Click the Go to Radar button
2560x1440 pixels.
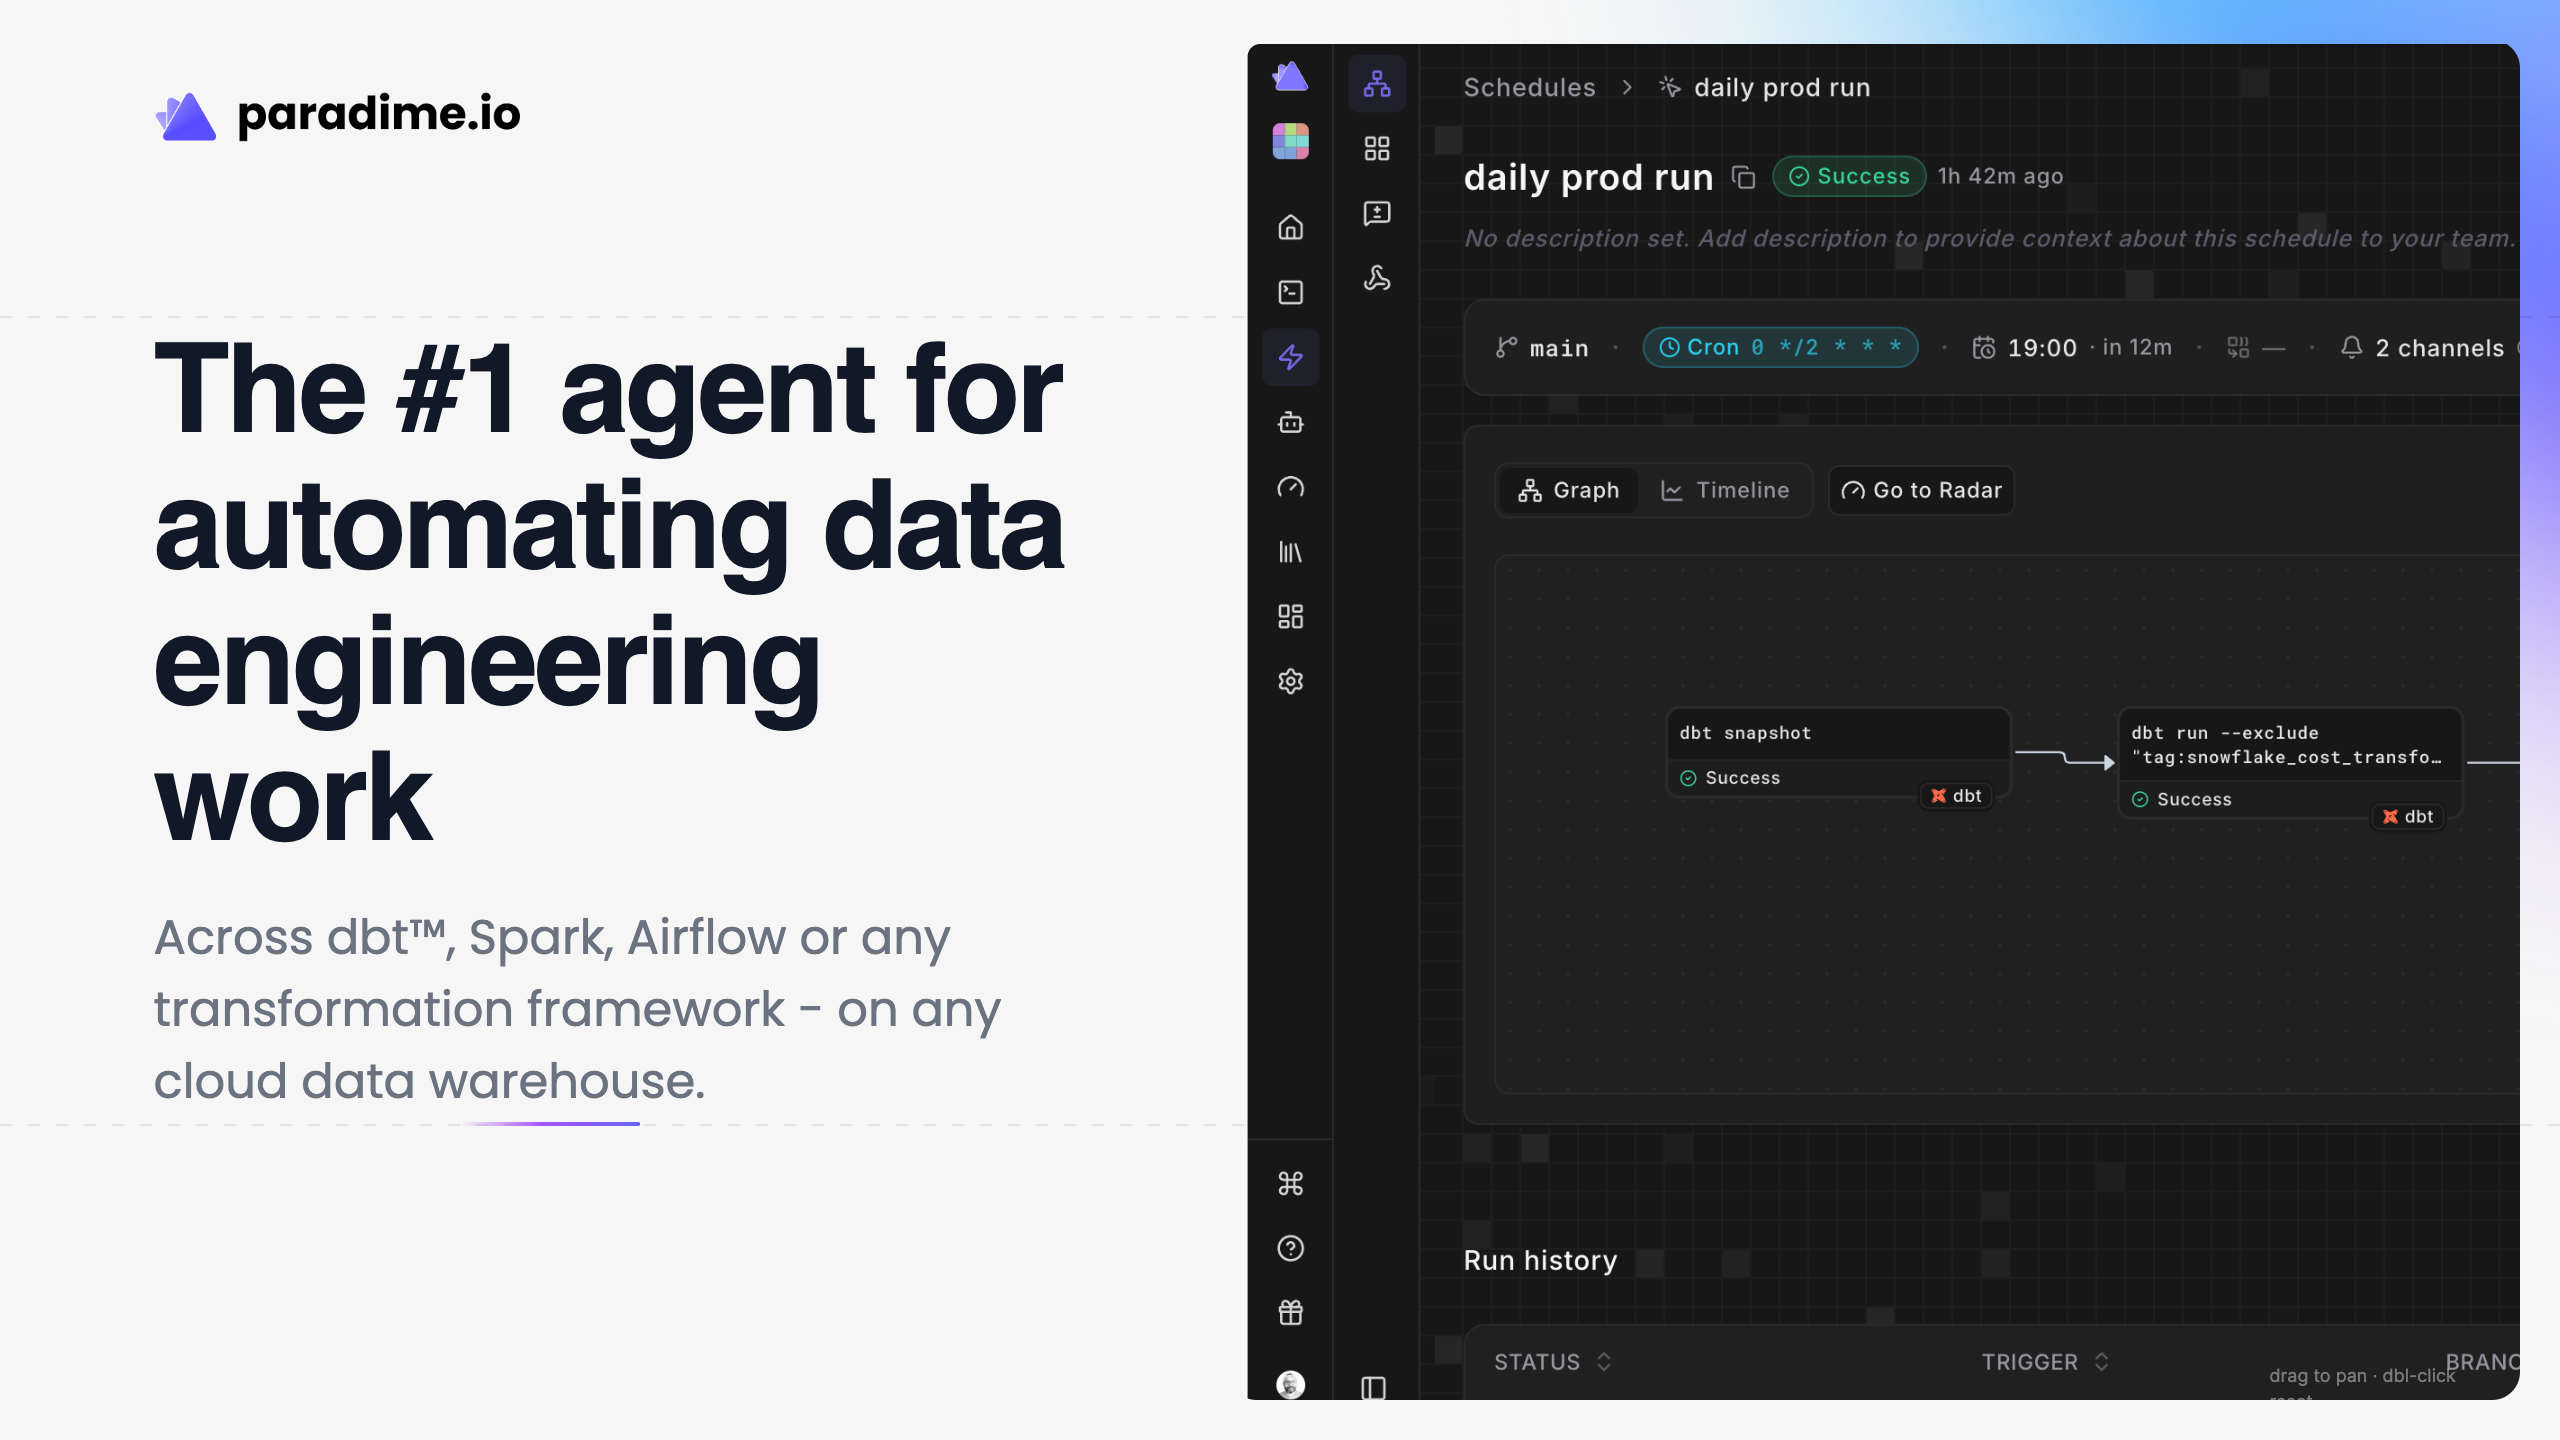coord(1921,490)
